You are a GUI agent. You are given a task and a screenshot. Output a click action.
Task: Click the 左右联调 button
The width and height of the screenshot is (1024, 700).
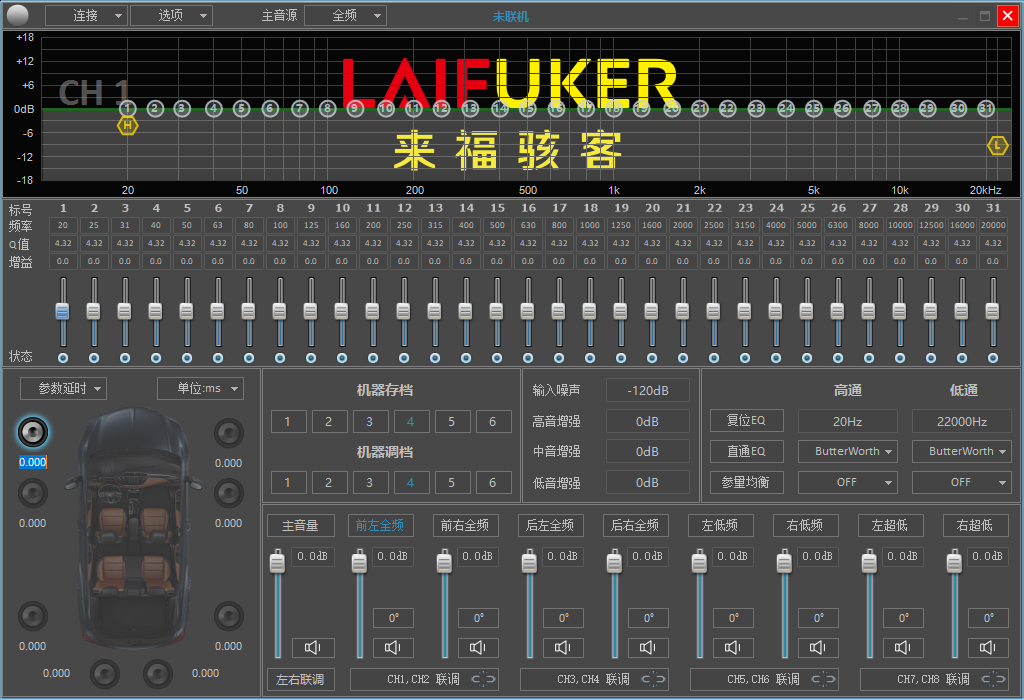(300, 680)
